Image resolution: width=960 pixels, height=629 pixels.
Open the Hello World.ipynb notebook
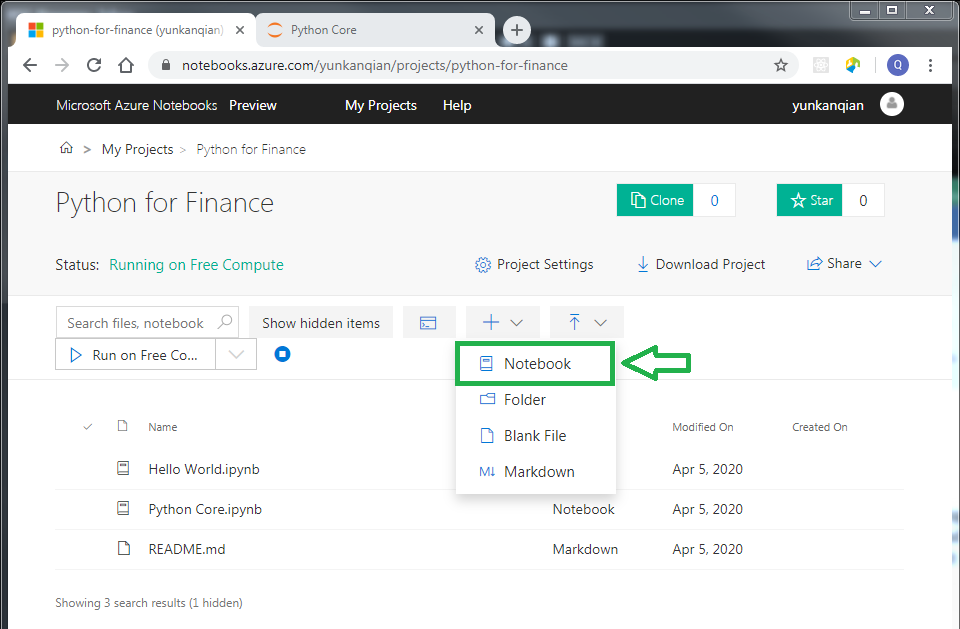203,467
